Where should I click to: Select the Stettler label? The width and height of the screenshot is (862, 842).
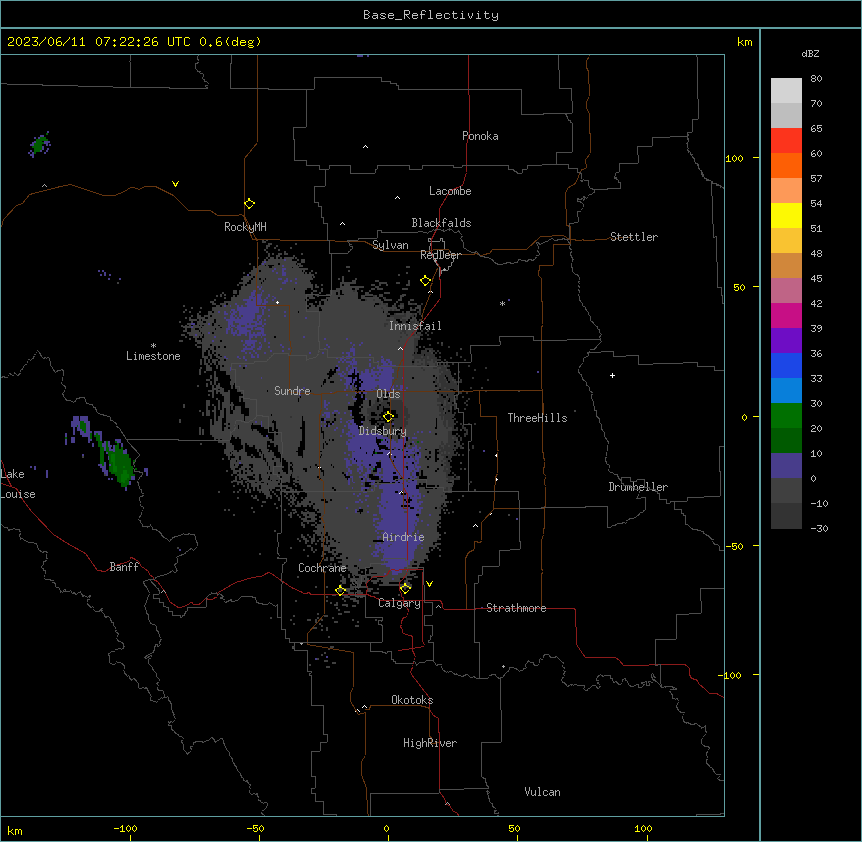pyautogui.click(x=634, y=237)
